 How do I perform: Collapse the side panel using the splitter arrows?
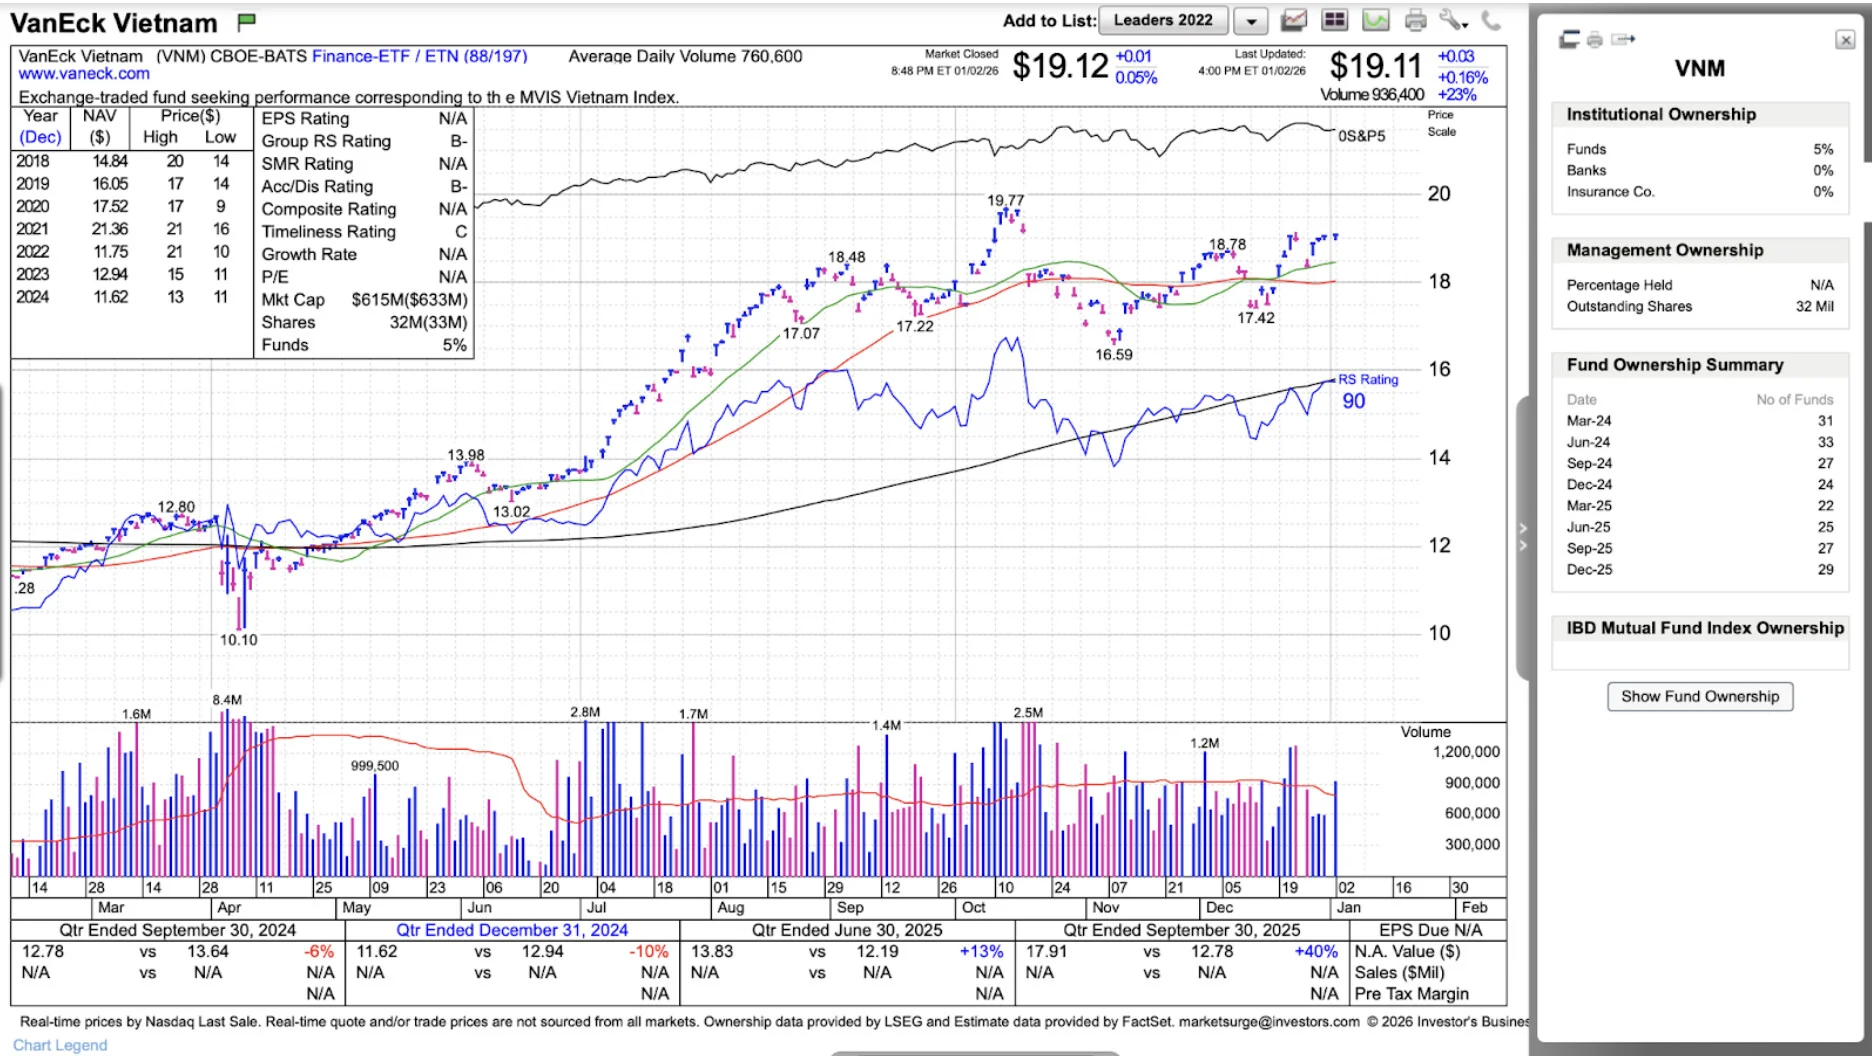(x=1523, y=537)
